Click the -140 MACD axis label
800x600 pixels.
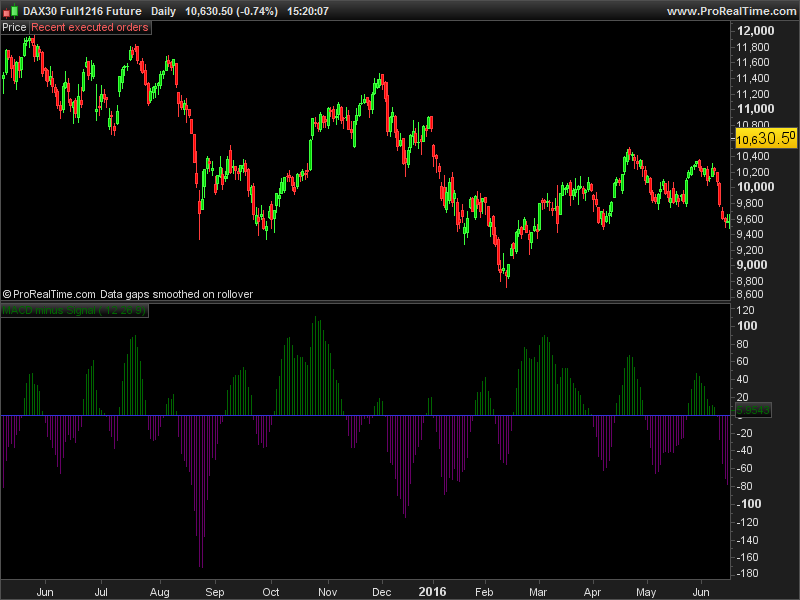click(747, 540)
